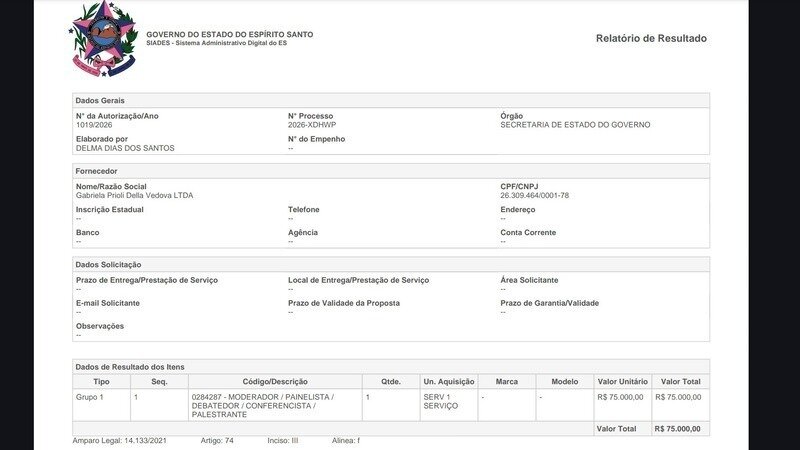Click the Código/Descrição column header

[x=275, y=382]
